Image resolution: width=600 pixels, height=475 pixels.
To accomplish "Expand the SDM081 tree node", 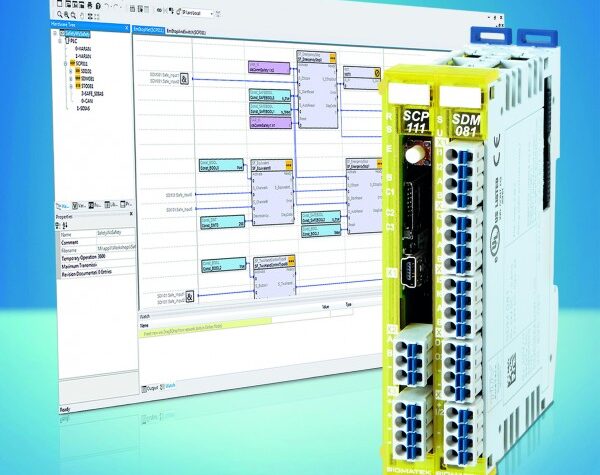I will point(71,79).
